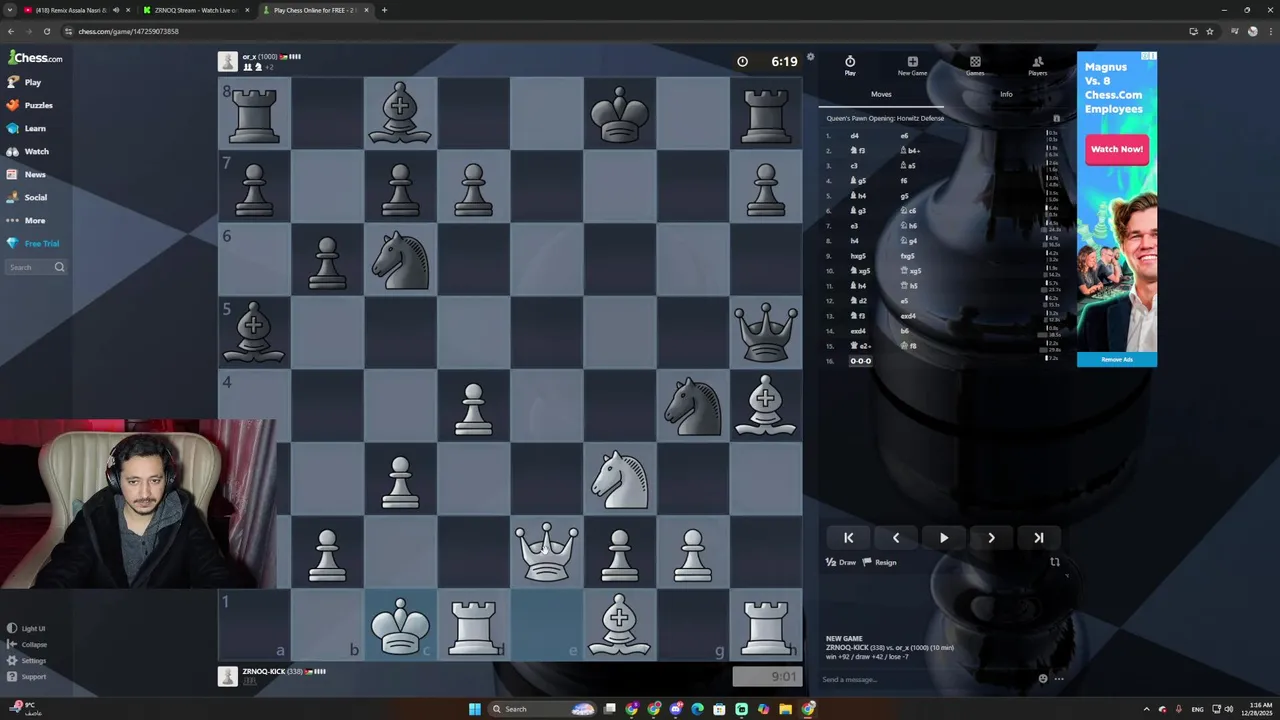Image resolution: width=1280 pixels, height=720 pixels.
Task: Open News in the left sidebar
Action: [26, 174]
